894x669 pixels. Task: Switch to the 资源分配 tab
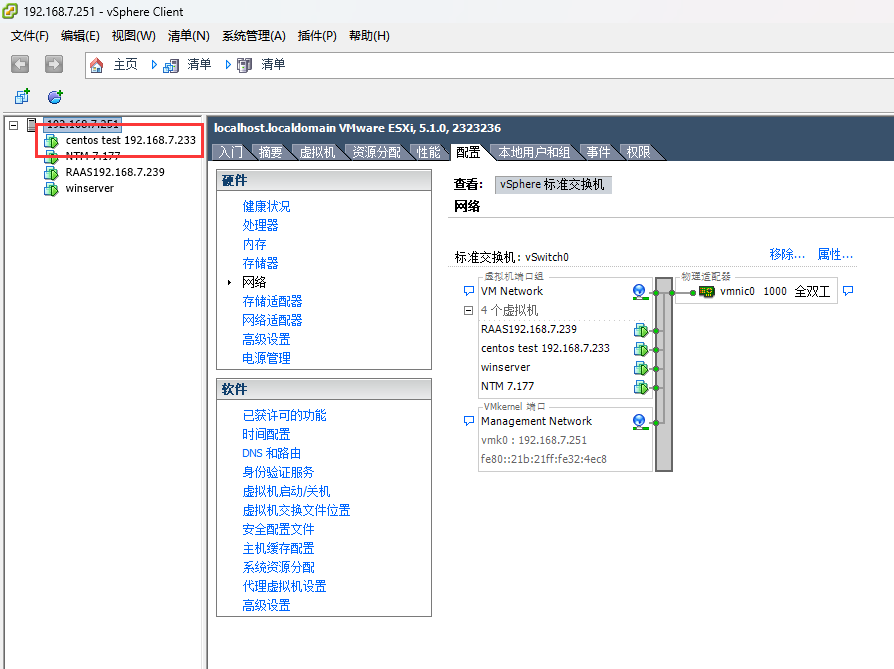[x=376, y=152]
